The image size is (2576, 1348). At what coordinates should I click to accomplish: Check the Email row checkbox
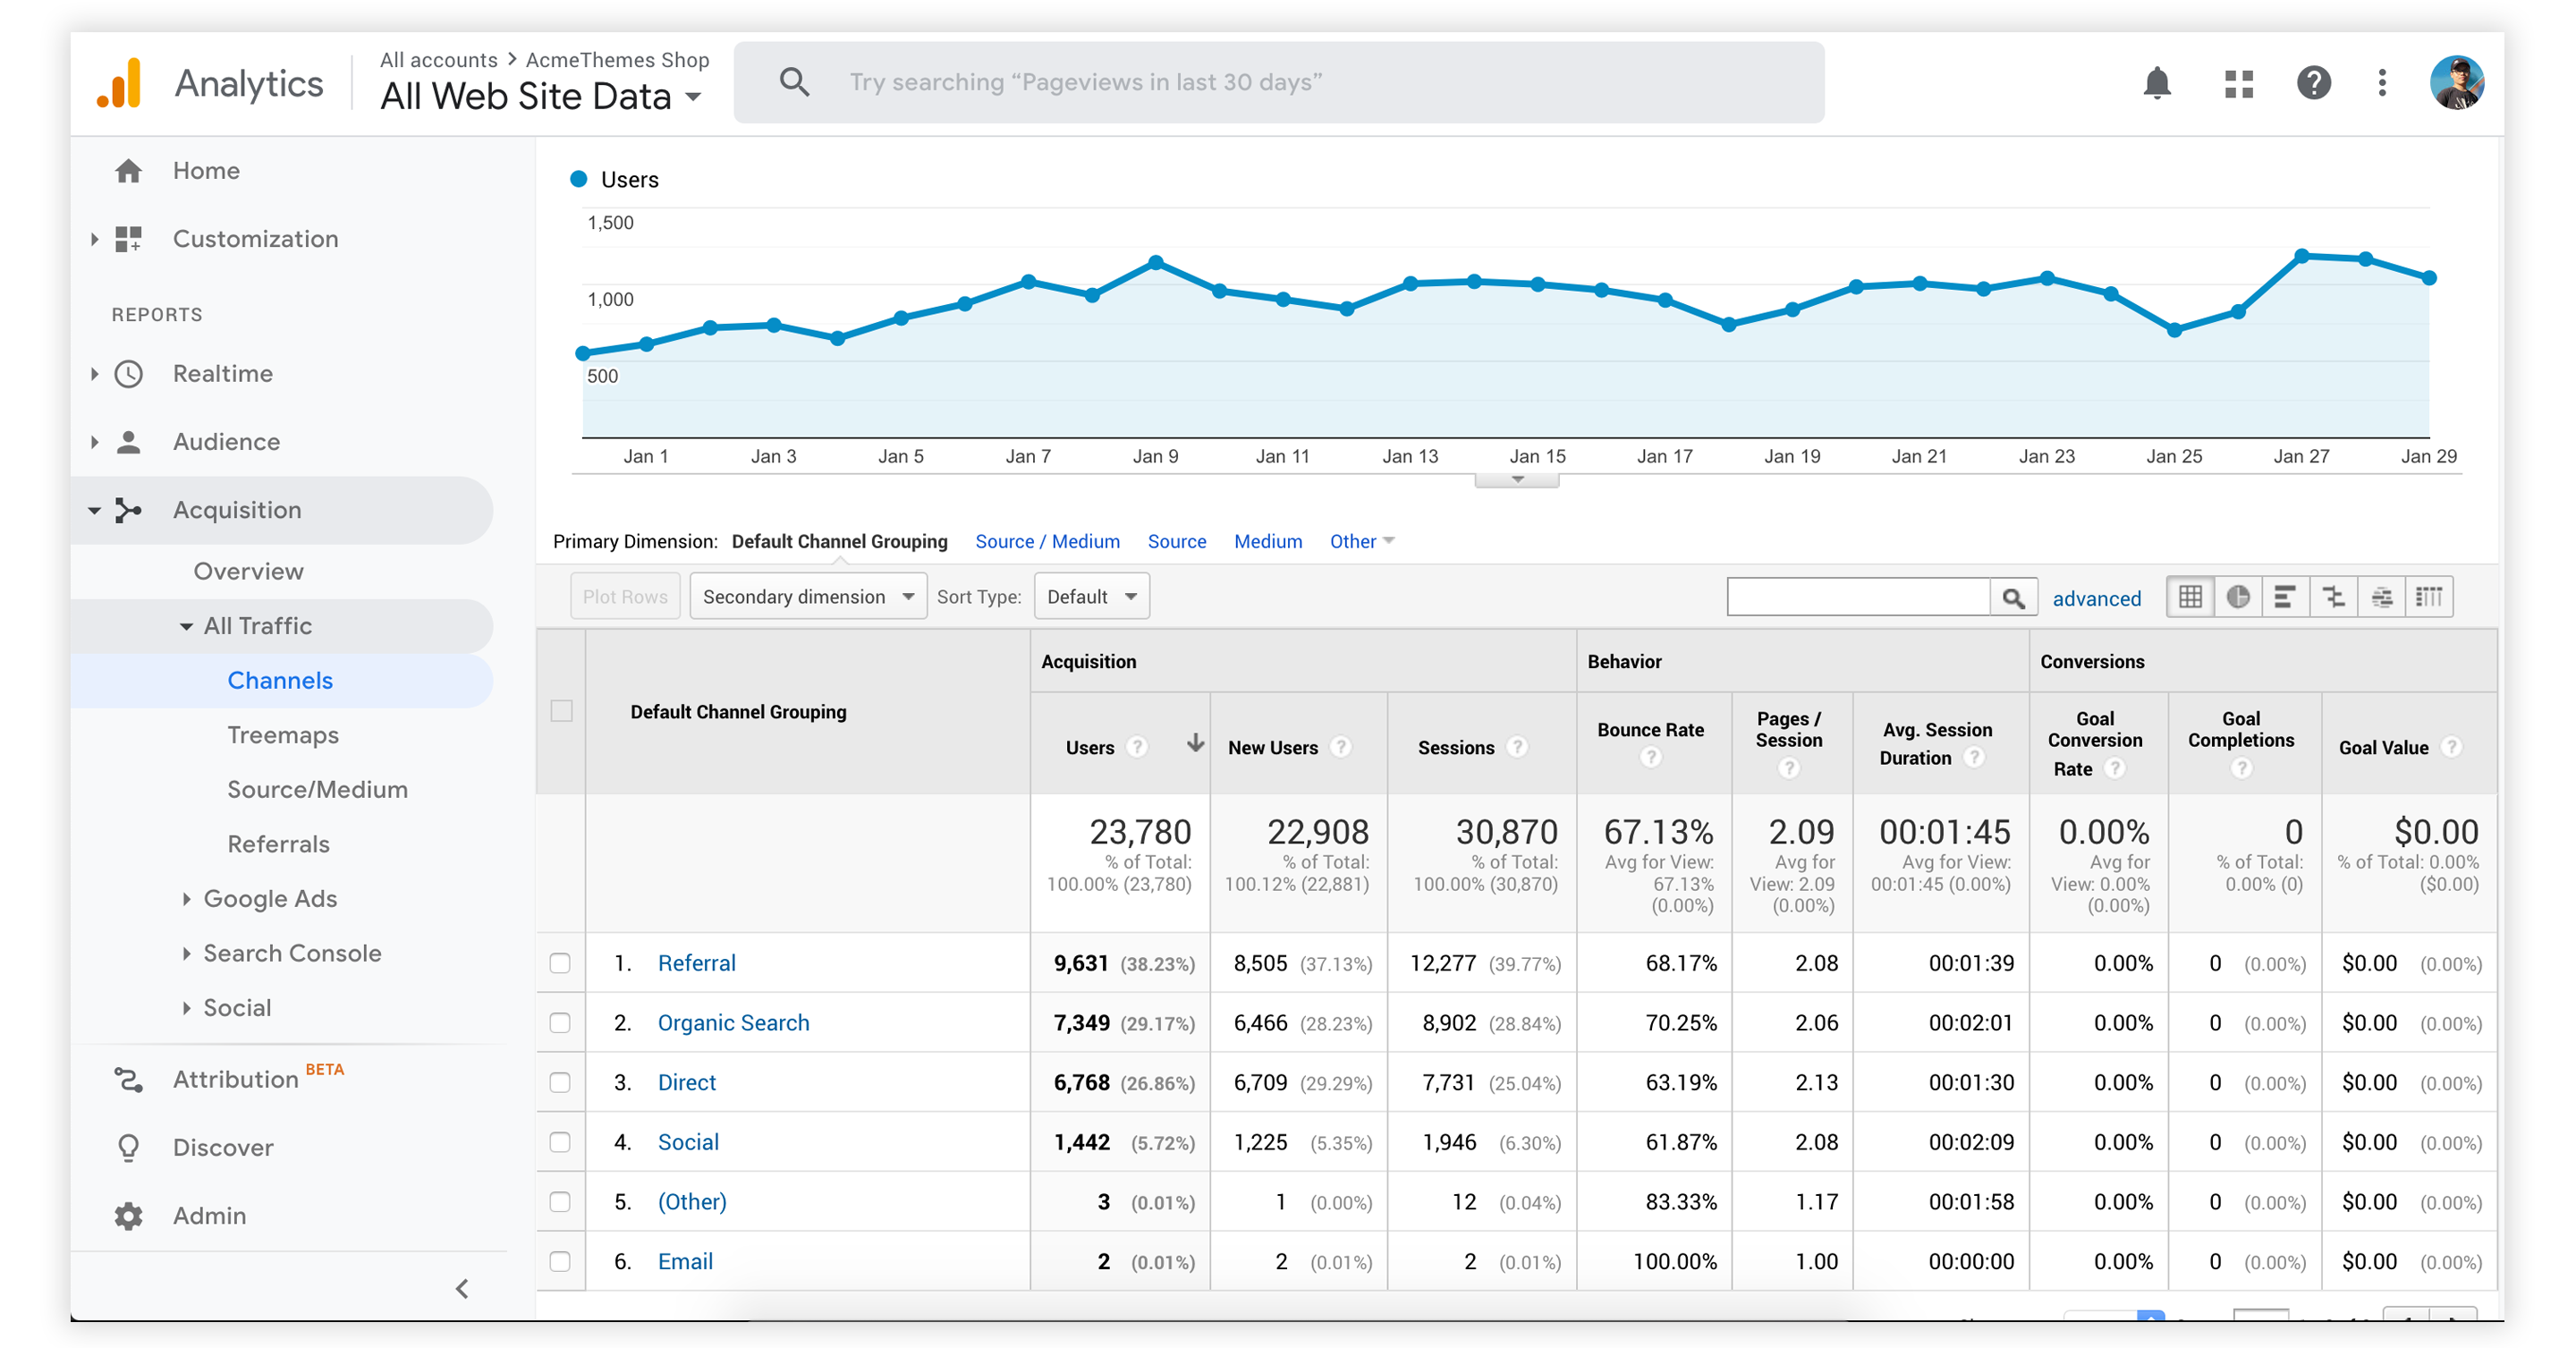560,1261
